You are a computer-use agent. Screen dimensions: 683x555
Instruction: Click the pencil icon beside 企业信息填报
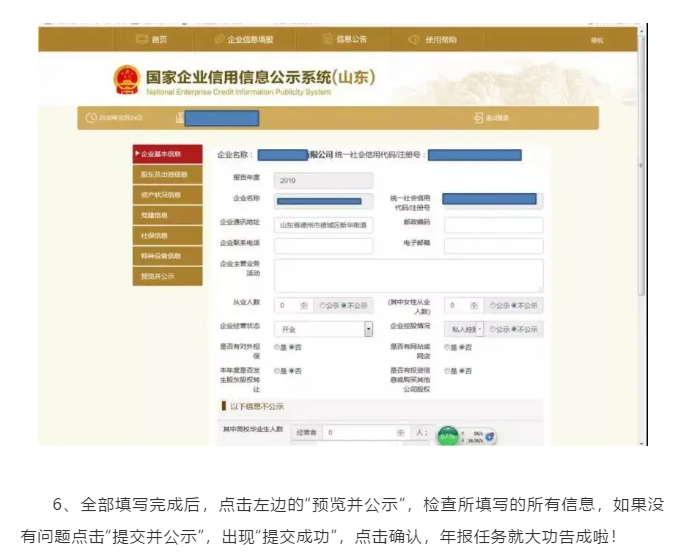220,39
